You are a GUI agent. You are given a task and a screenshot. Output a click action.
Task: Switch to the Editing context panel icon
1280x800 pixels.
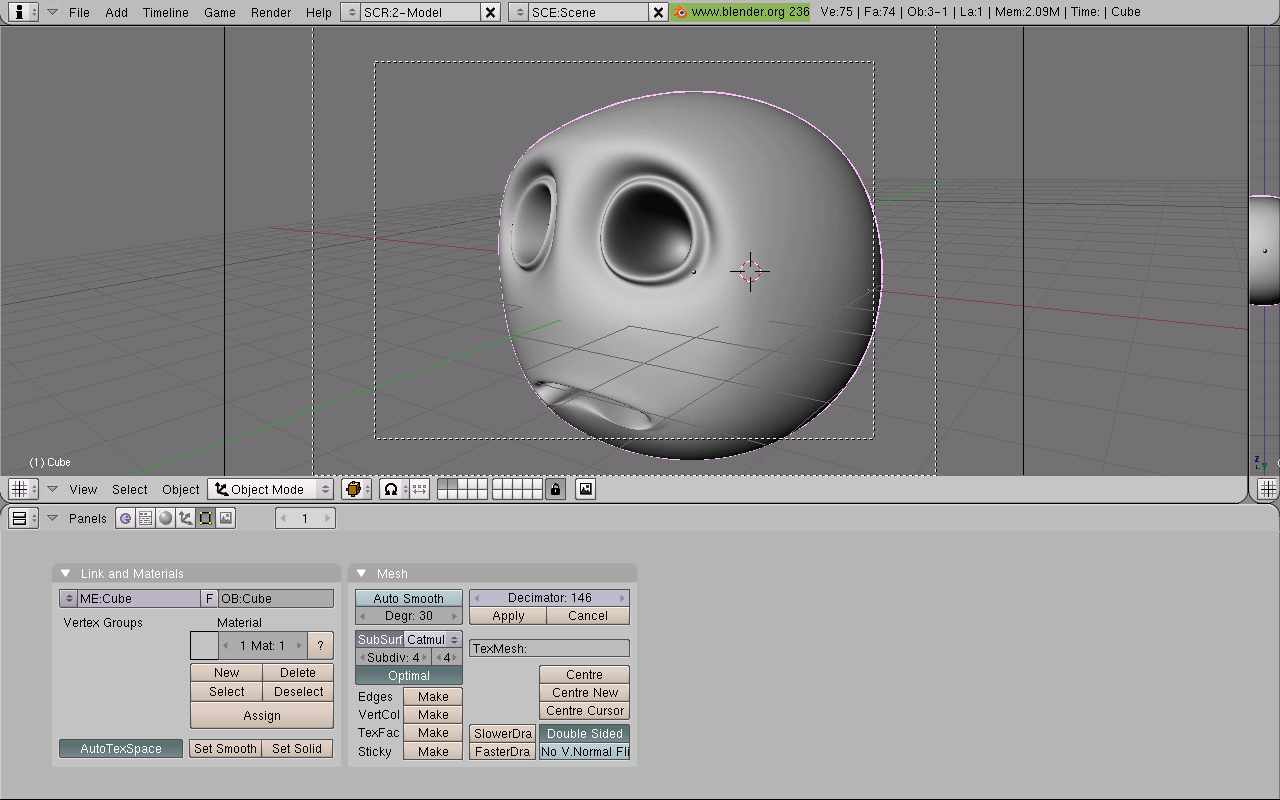(205, 518)
